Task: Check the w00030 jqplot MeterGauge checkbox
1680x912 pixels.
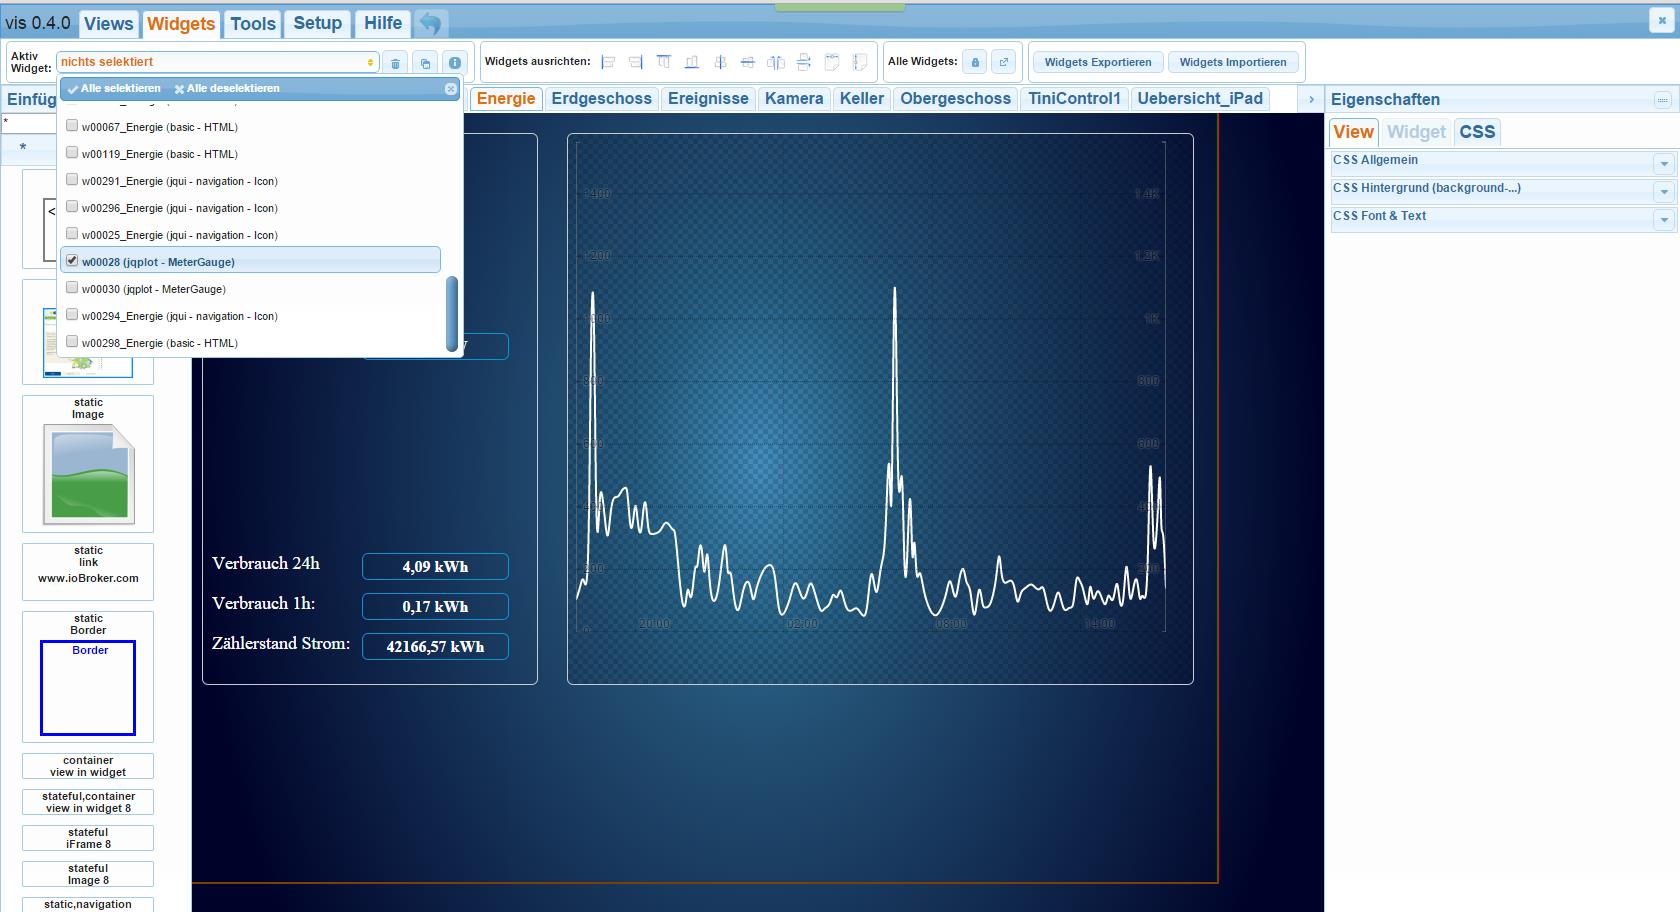Action: 72,288
